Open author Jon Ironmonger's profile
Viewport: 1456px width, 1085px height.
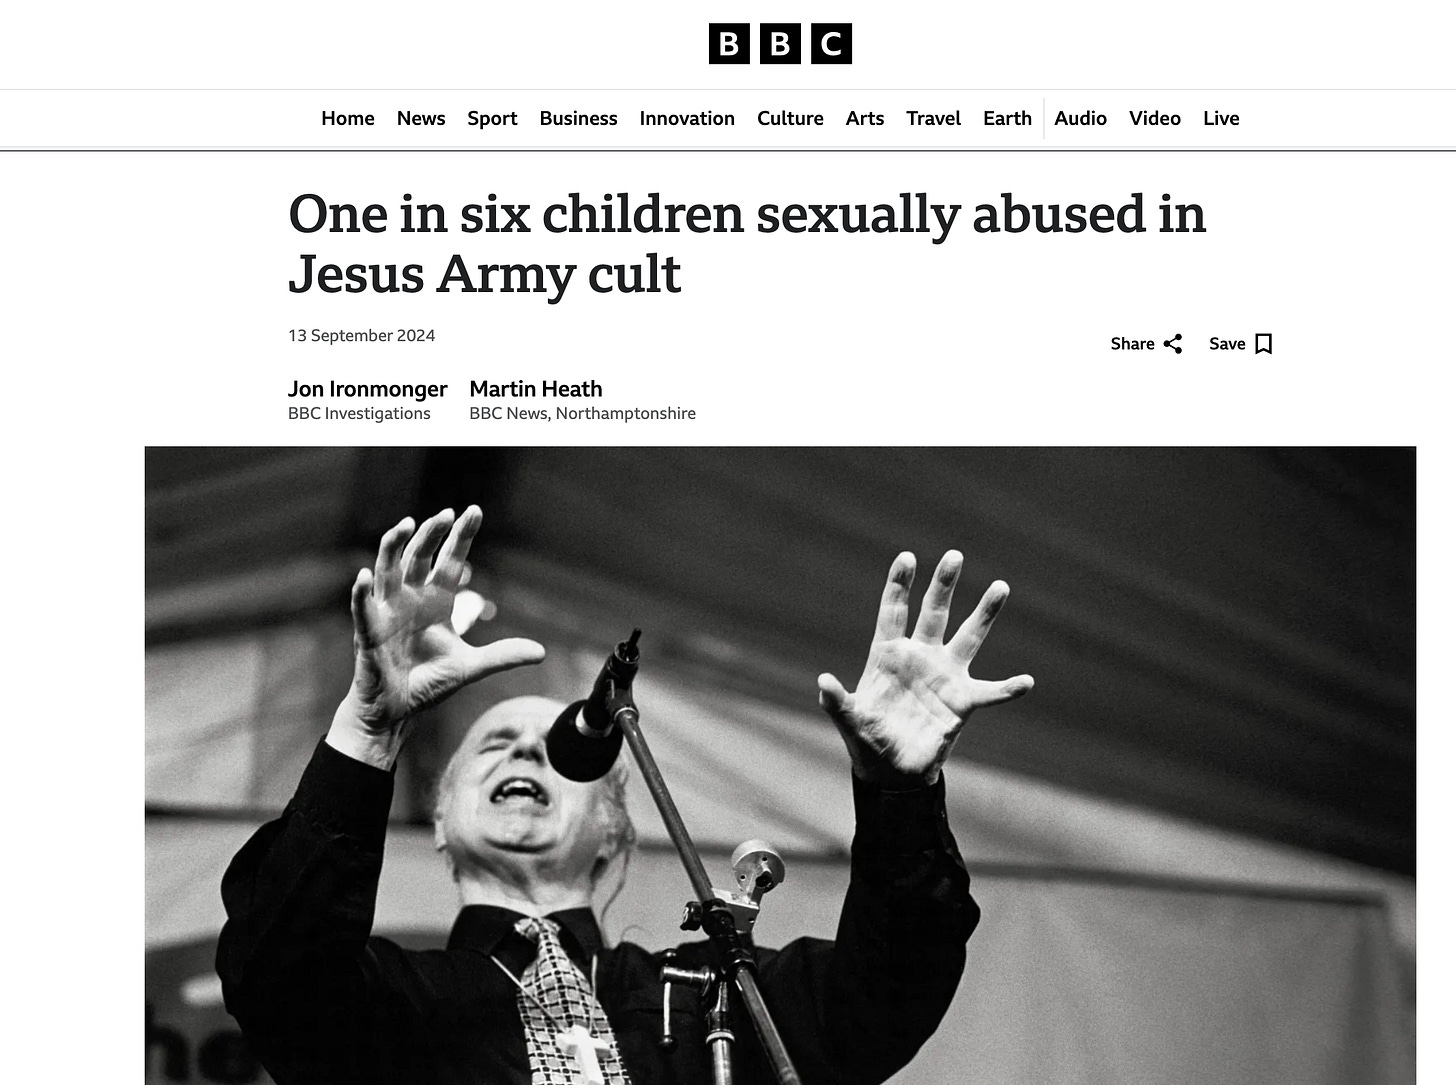click(367, 389)
